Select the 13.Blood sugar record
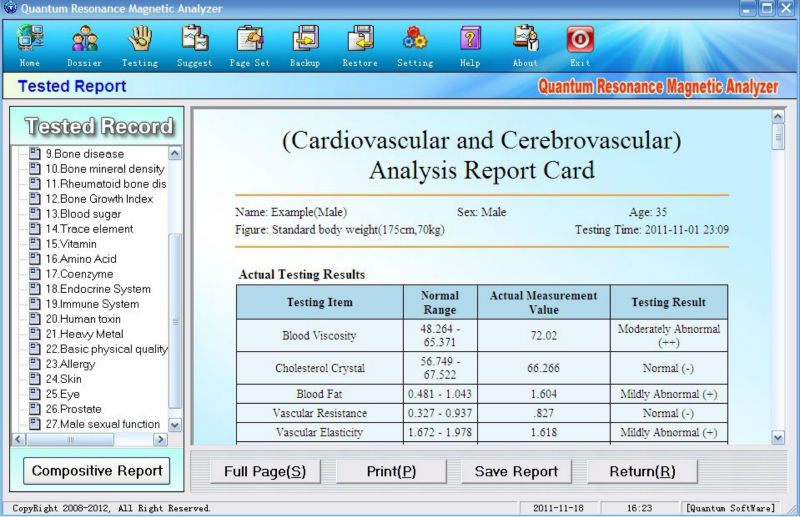The height and width of the screenshot is (517, 800). [84, 214]
